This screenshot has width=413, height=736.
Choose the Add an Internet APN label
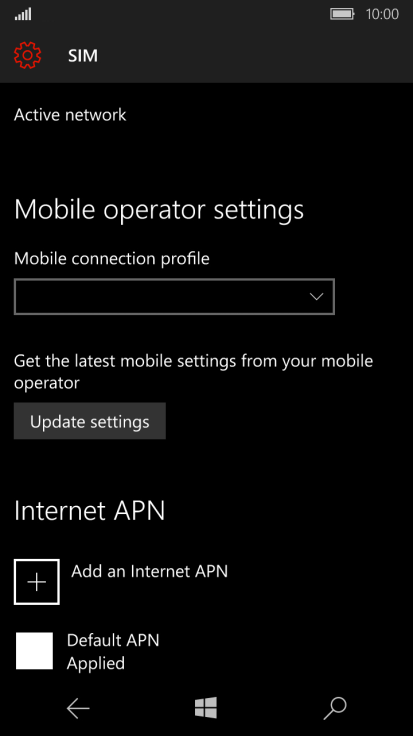[x=150, y=571]
